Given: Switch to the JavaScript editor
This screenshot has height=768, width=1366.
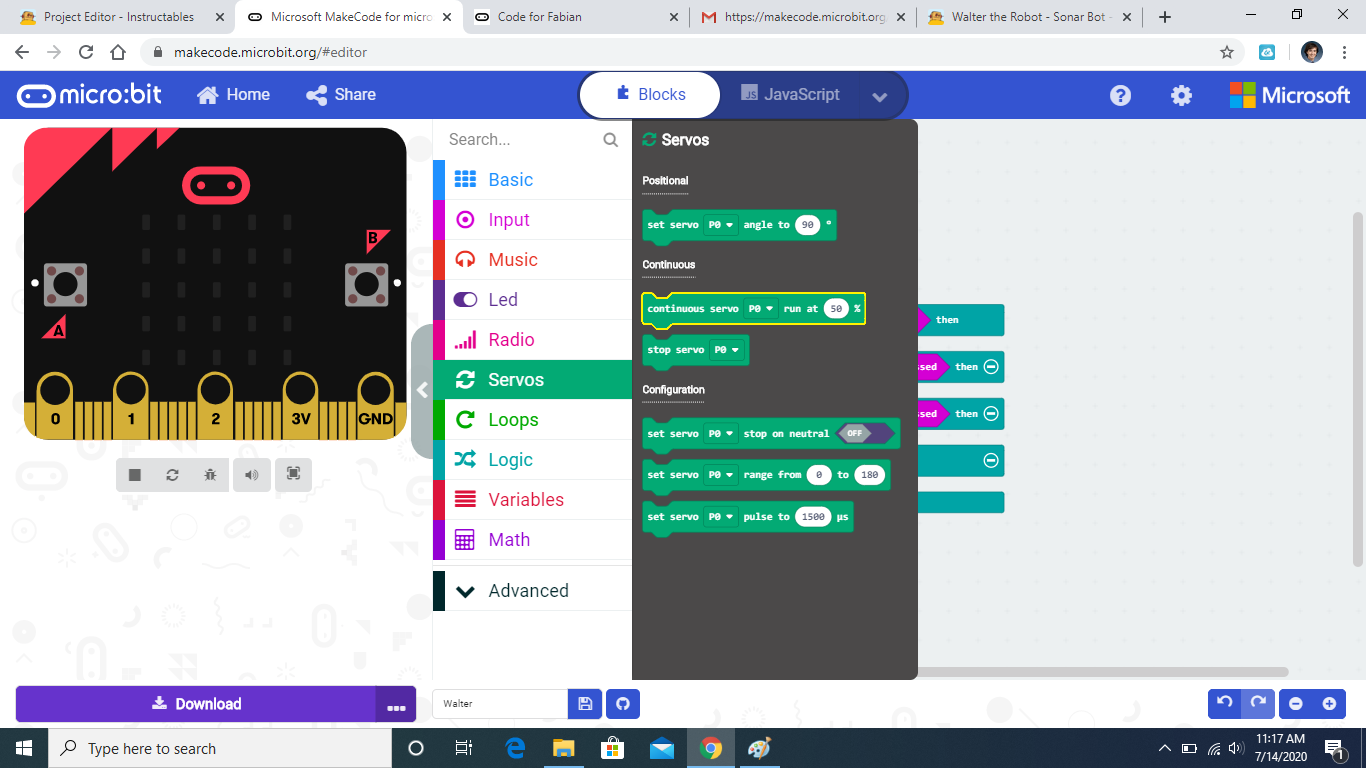Looking at the screenshot, I should tap(789, 95).
